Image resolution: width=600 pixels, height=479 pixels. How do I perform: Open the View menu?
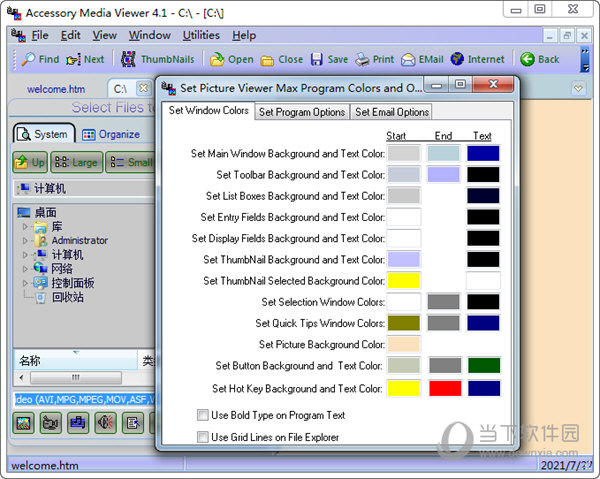[x=104, y=36]
